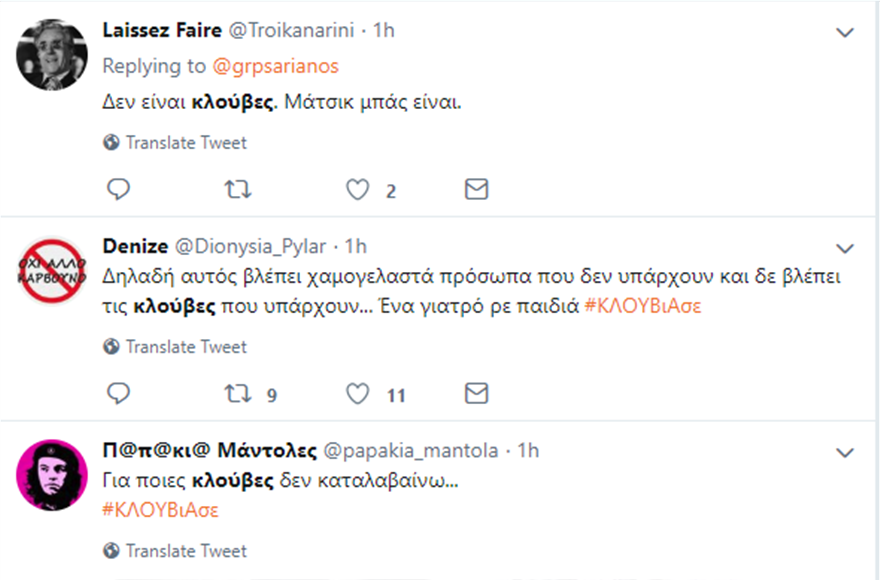Send Laissez Faire's tweet via direct message
Image resolution: width=880 pixels, height=580 pixels.
[x=478, y=189]
